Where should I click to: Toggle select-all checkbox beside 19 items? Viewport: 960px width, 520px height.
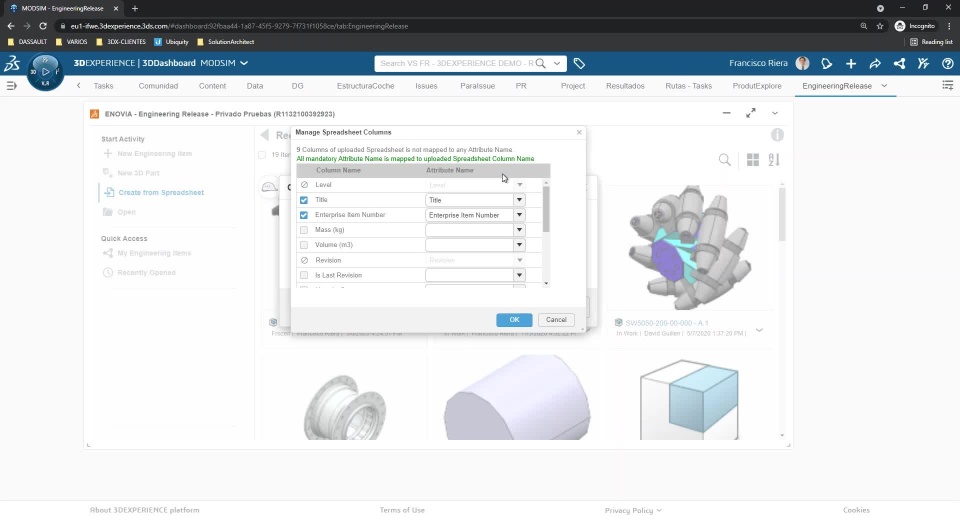pyautogui.click(x=262, y=155)
